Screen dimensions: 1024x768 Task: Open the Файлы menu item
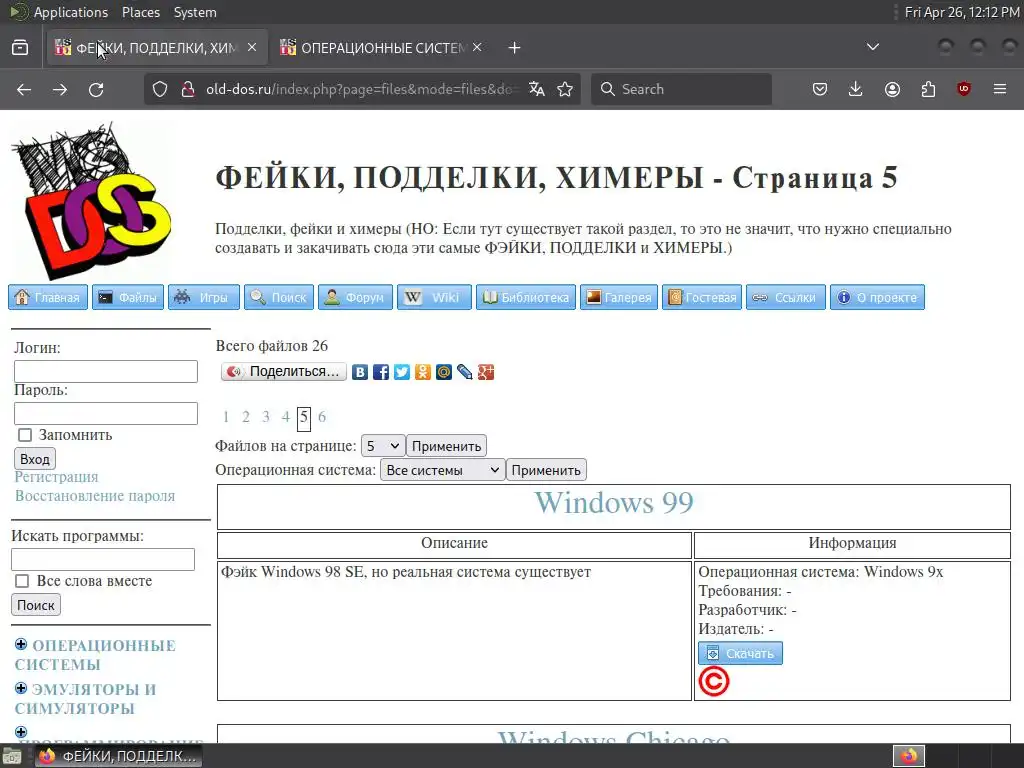coord(128,297)
